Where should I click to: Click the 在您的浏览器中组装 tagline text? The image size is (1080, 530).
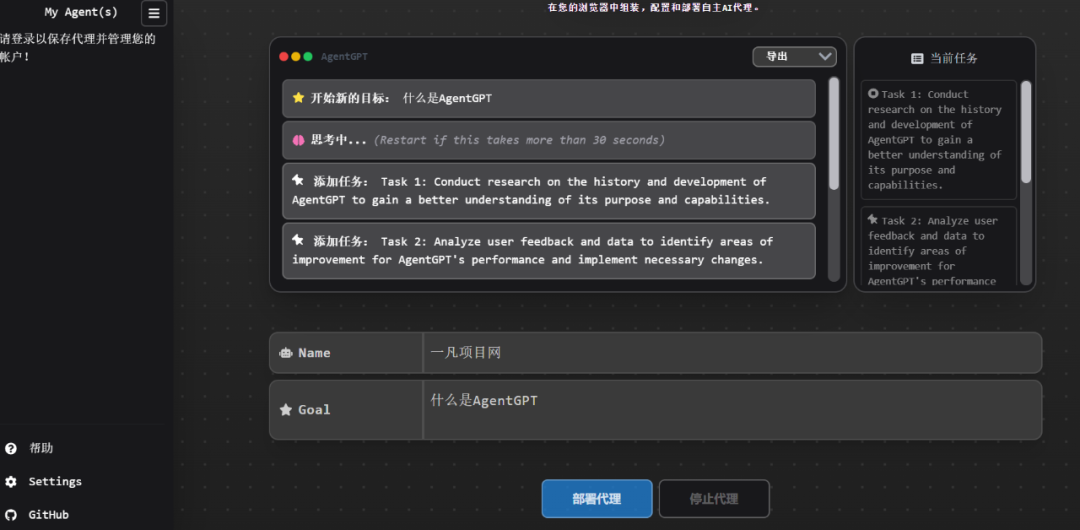click(x=653, y=8)
